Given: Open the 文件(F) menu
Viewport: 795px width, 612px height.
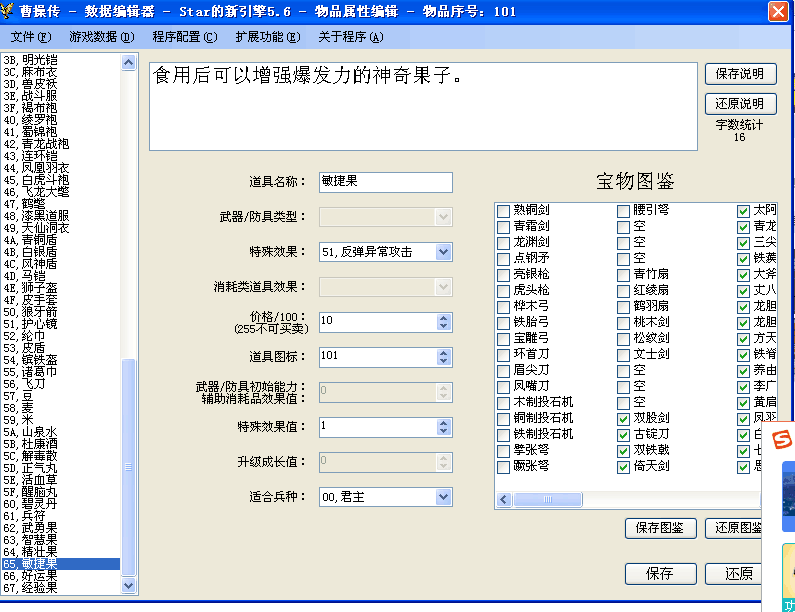Looking at the screenshot, I should pos(31,37).
